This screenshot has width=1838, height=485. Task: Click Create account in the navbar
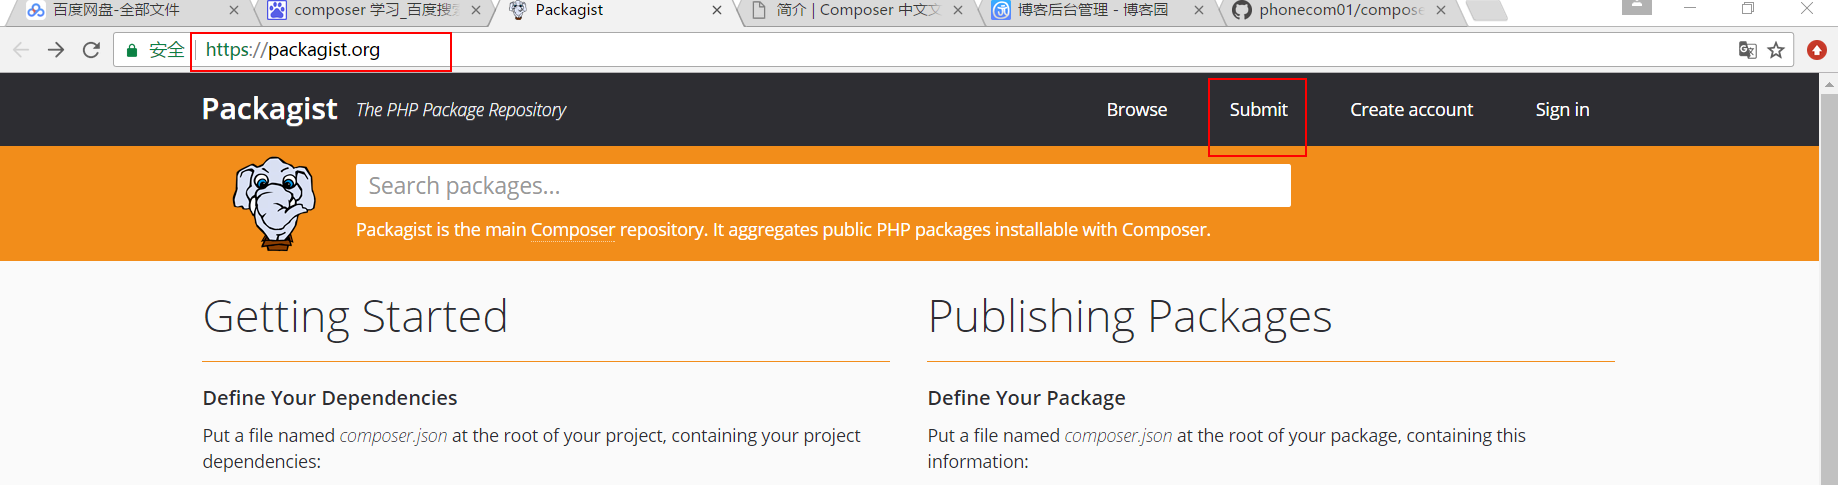(1411, 110)
